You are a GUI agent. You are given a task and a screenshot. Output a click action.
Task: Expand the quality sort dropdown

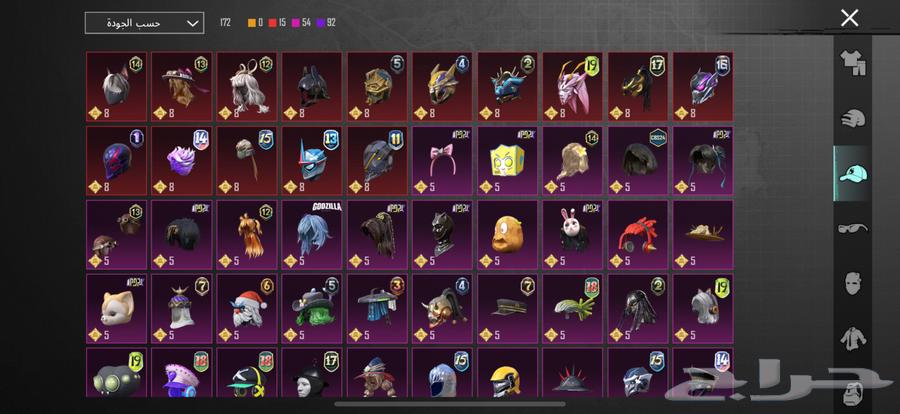144,23
